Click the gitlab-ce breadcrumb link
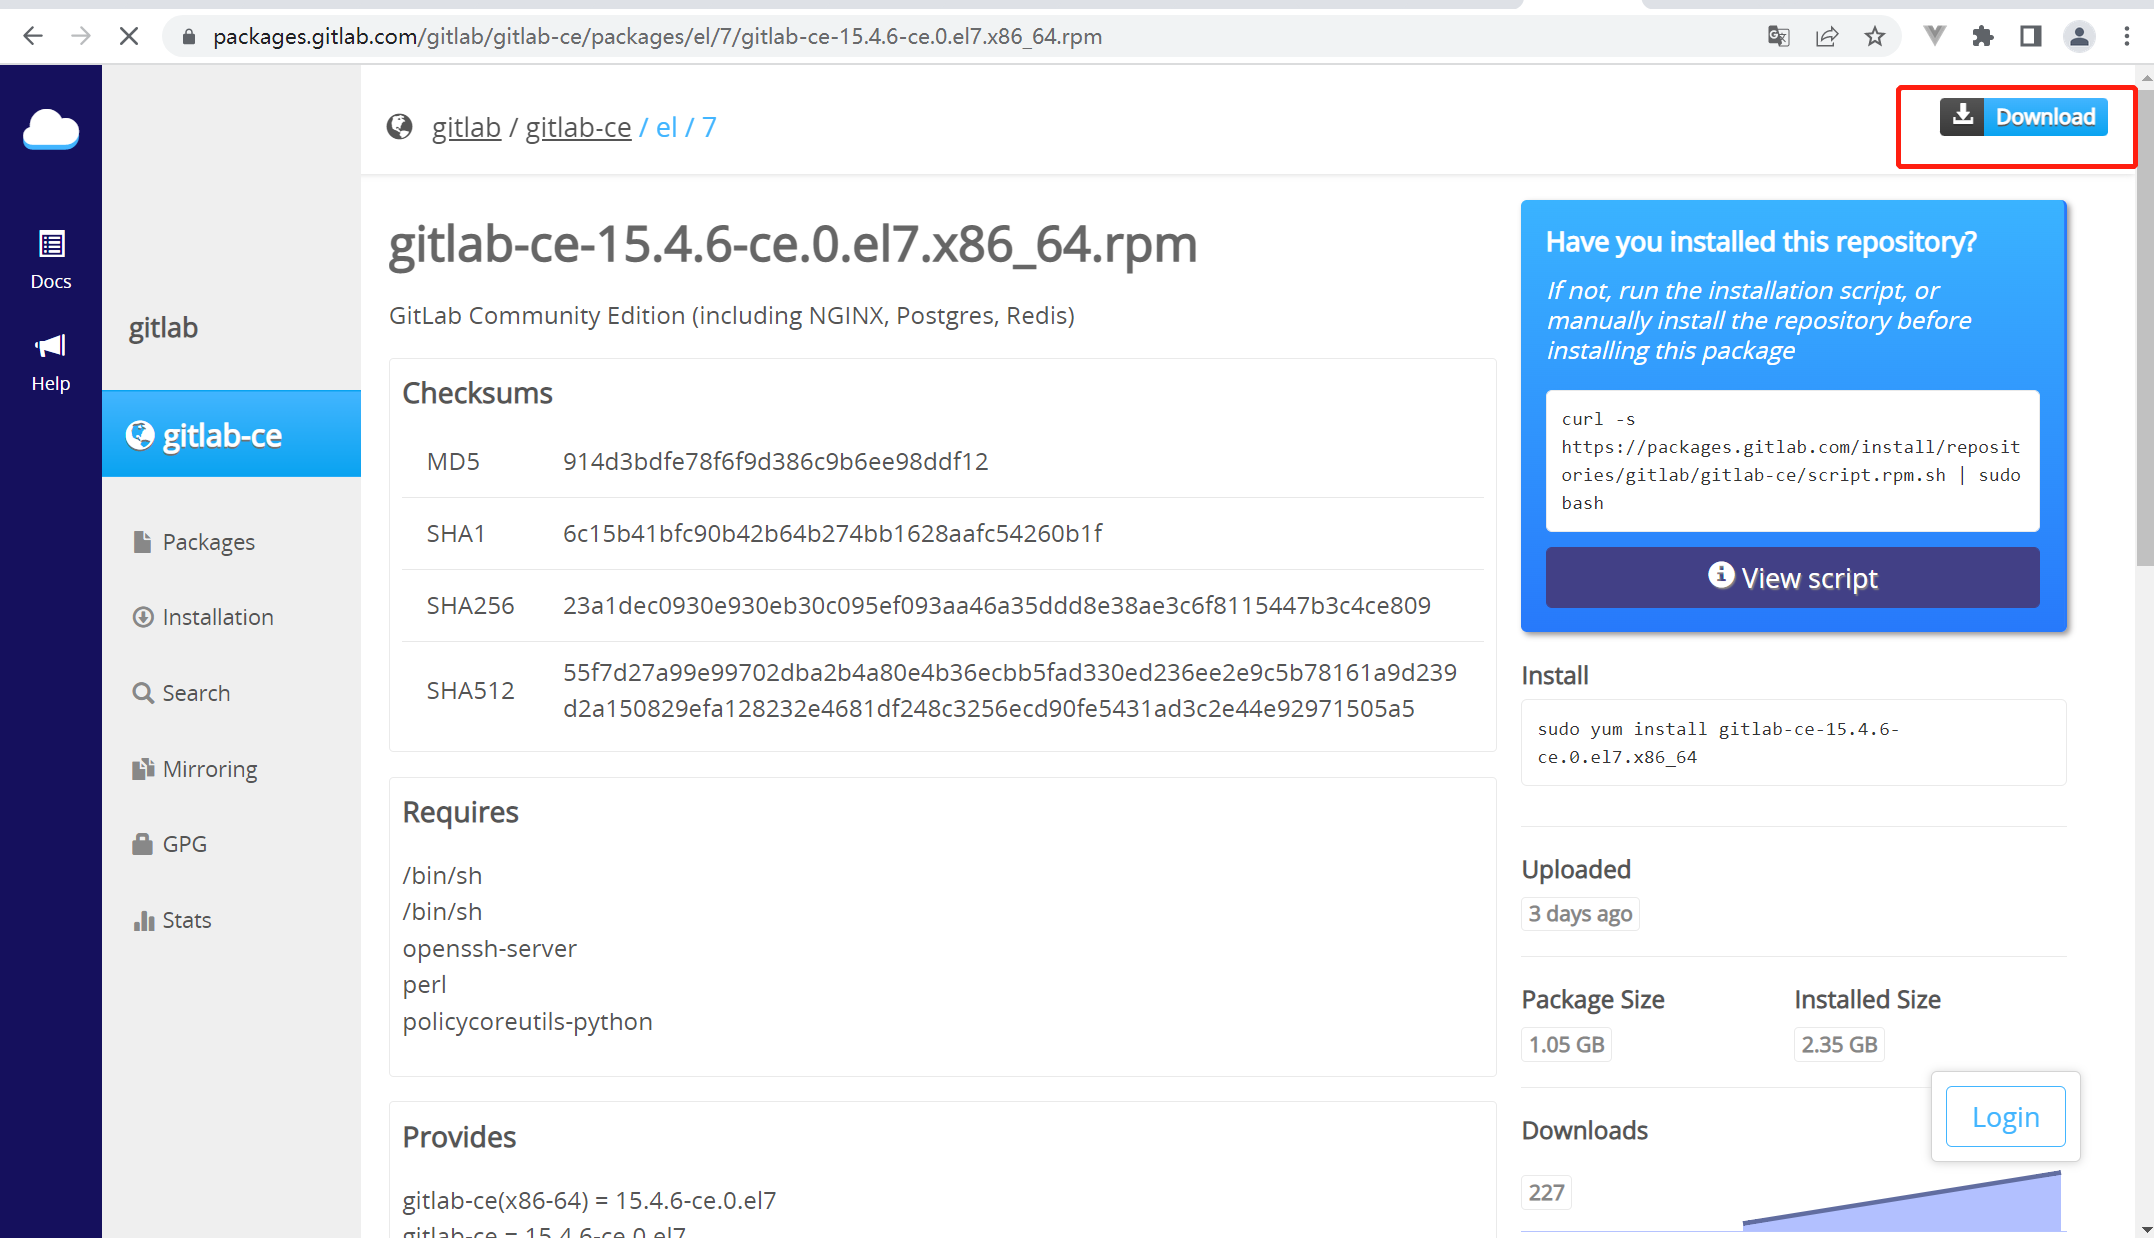The height and width of the screenshot is (1238, 2154). (x=578, y=127)
